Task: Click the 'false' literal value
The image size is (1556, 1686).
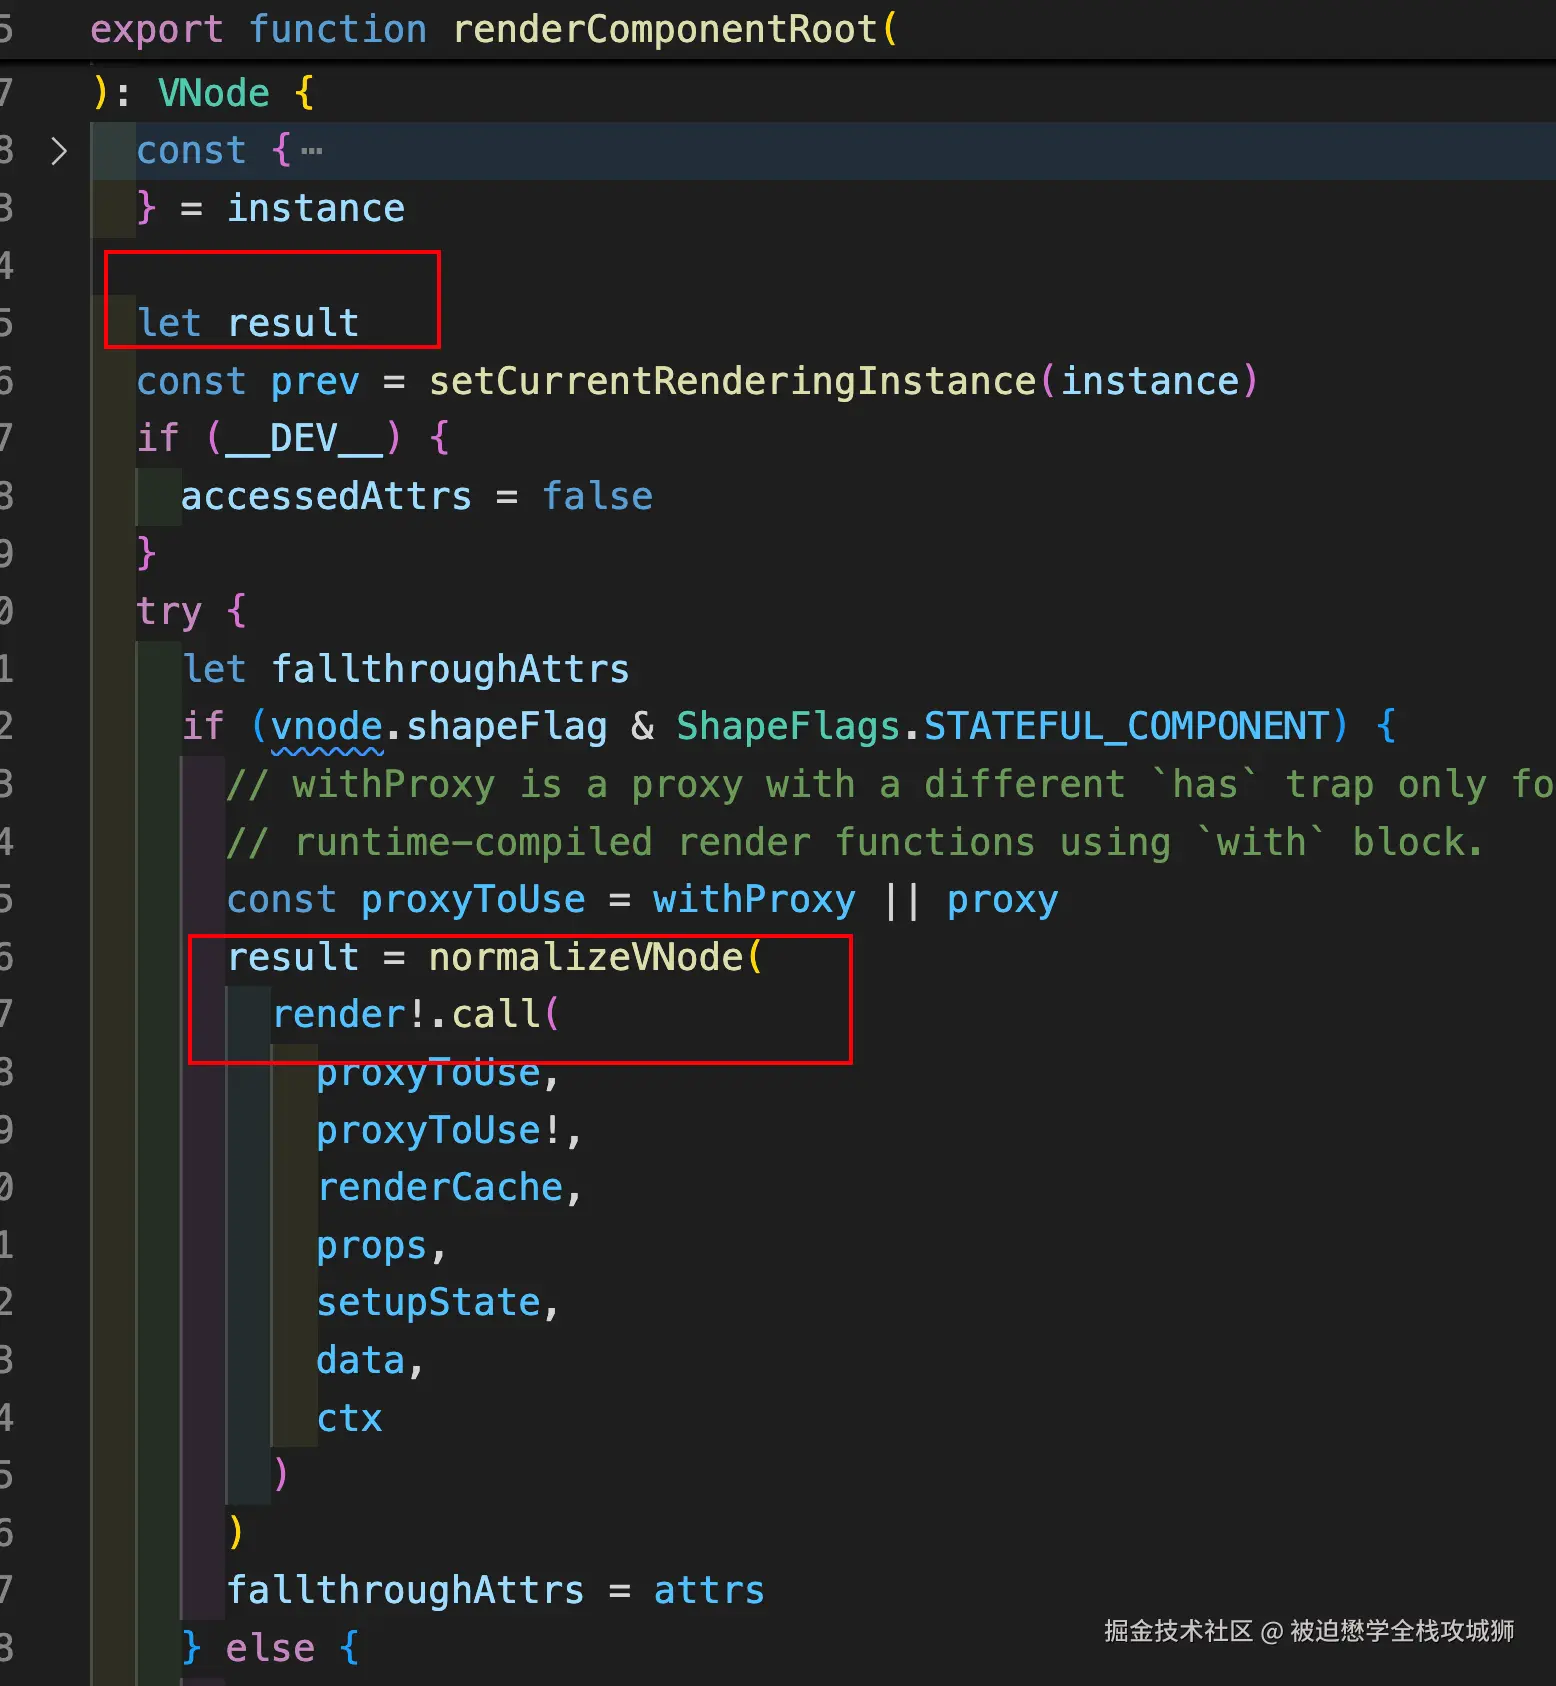Action: (x=597, y=496)
